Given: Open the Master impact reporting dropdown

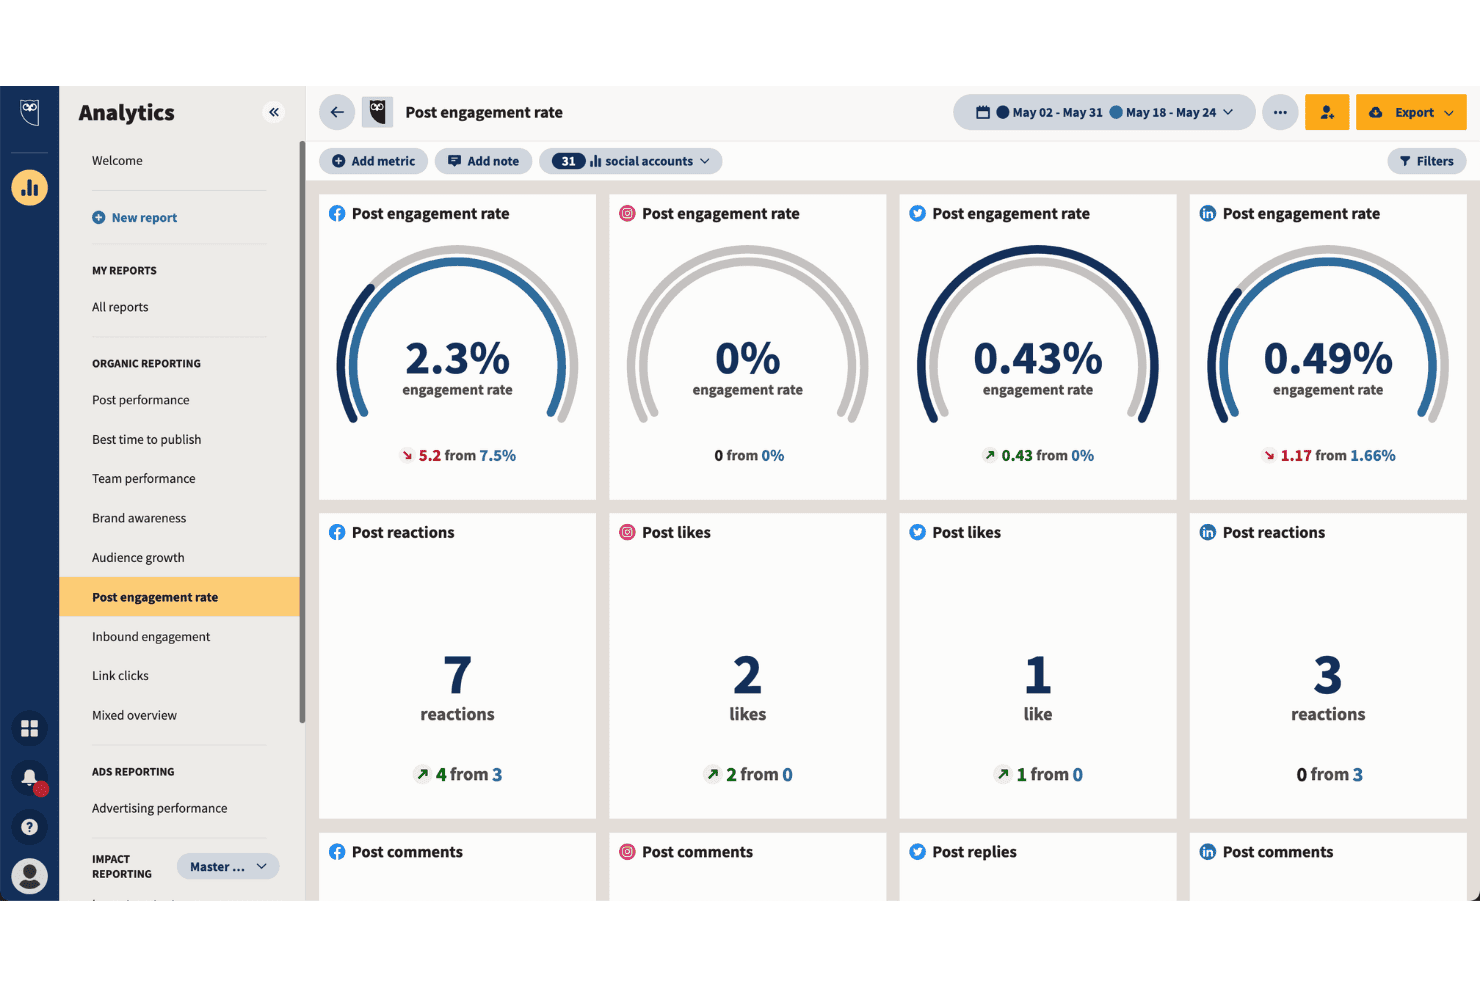Looking at the screenshot, I should (x=228, y=867).
